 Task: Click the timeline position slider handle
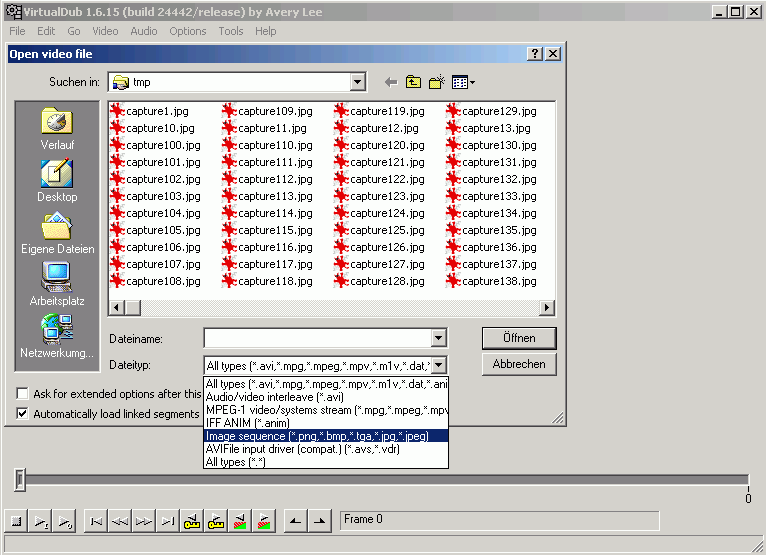click(20, 480)
